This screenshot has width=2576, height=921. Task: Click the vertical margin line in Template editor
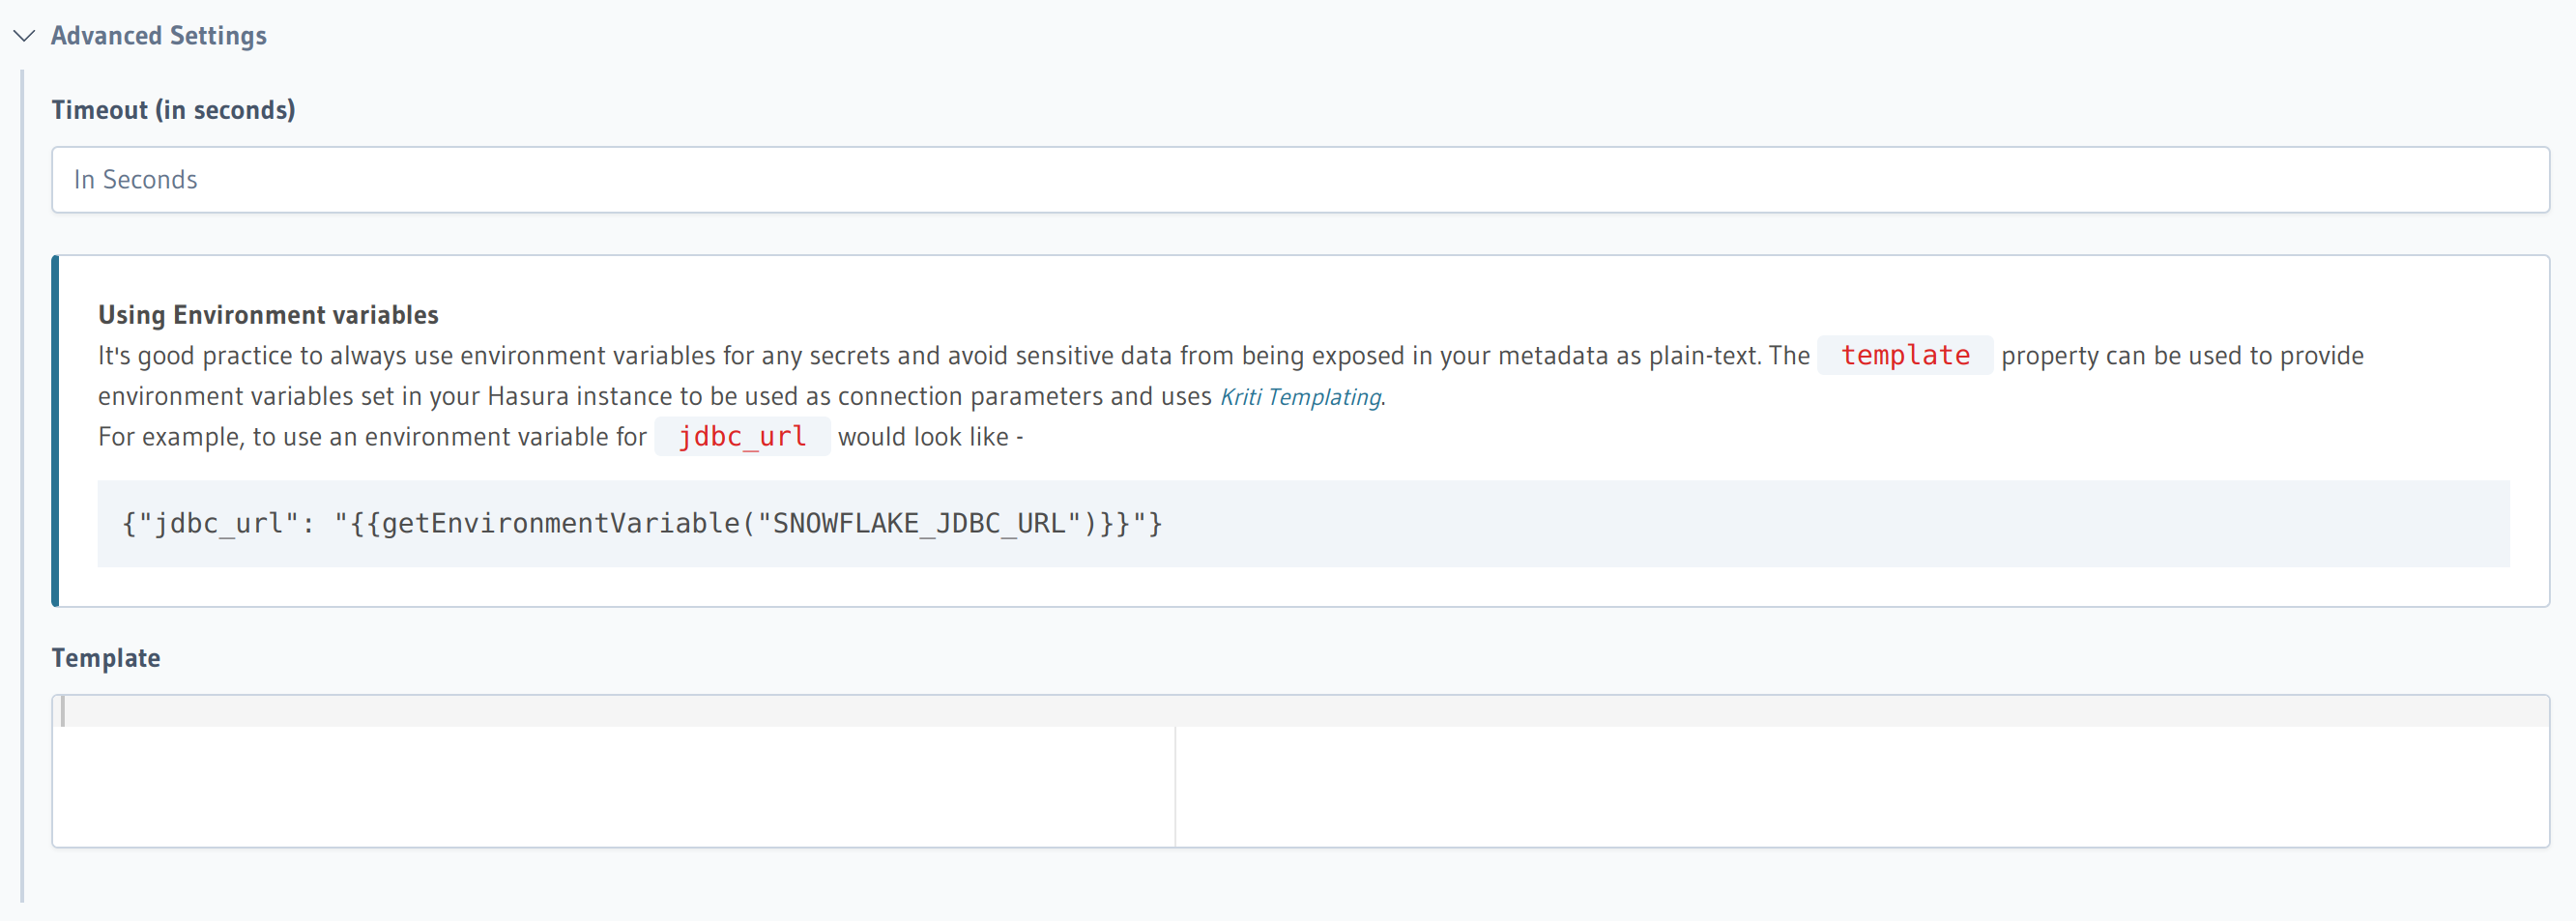pyautogui.click(x=1175, y=790)
